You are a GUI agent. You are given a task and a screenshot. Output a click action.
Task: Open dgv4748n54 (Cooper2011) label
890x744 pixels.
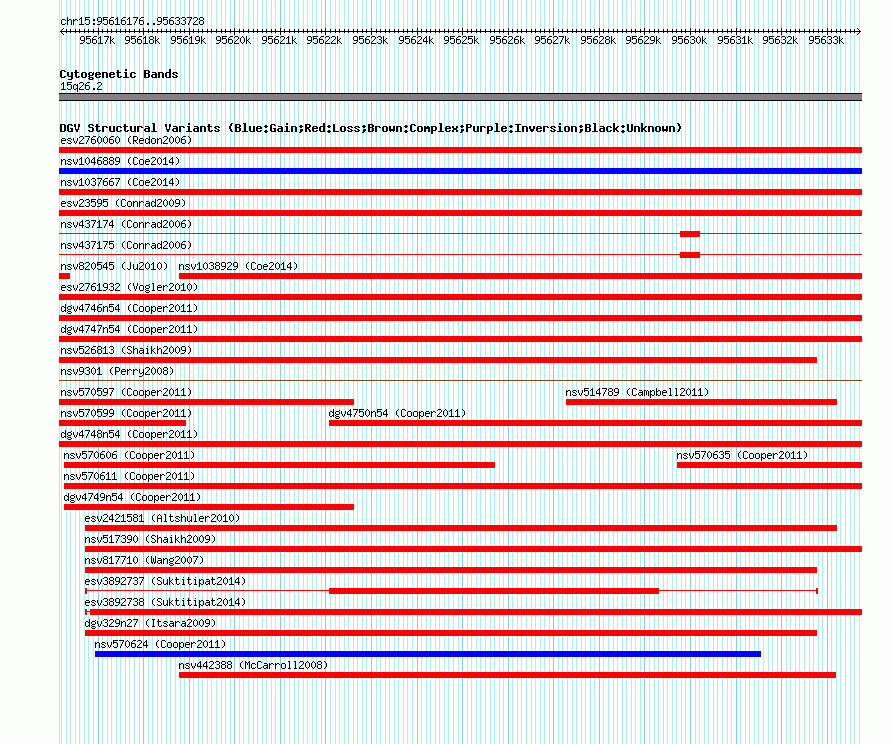click(x=129, y=434)
